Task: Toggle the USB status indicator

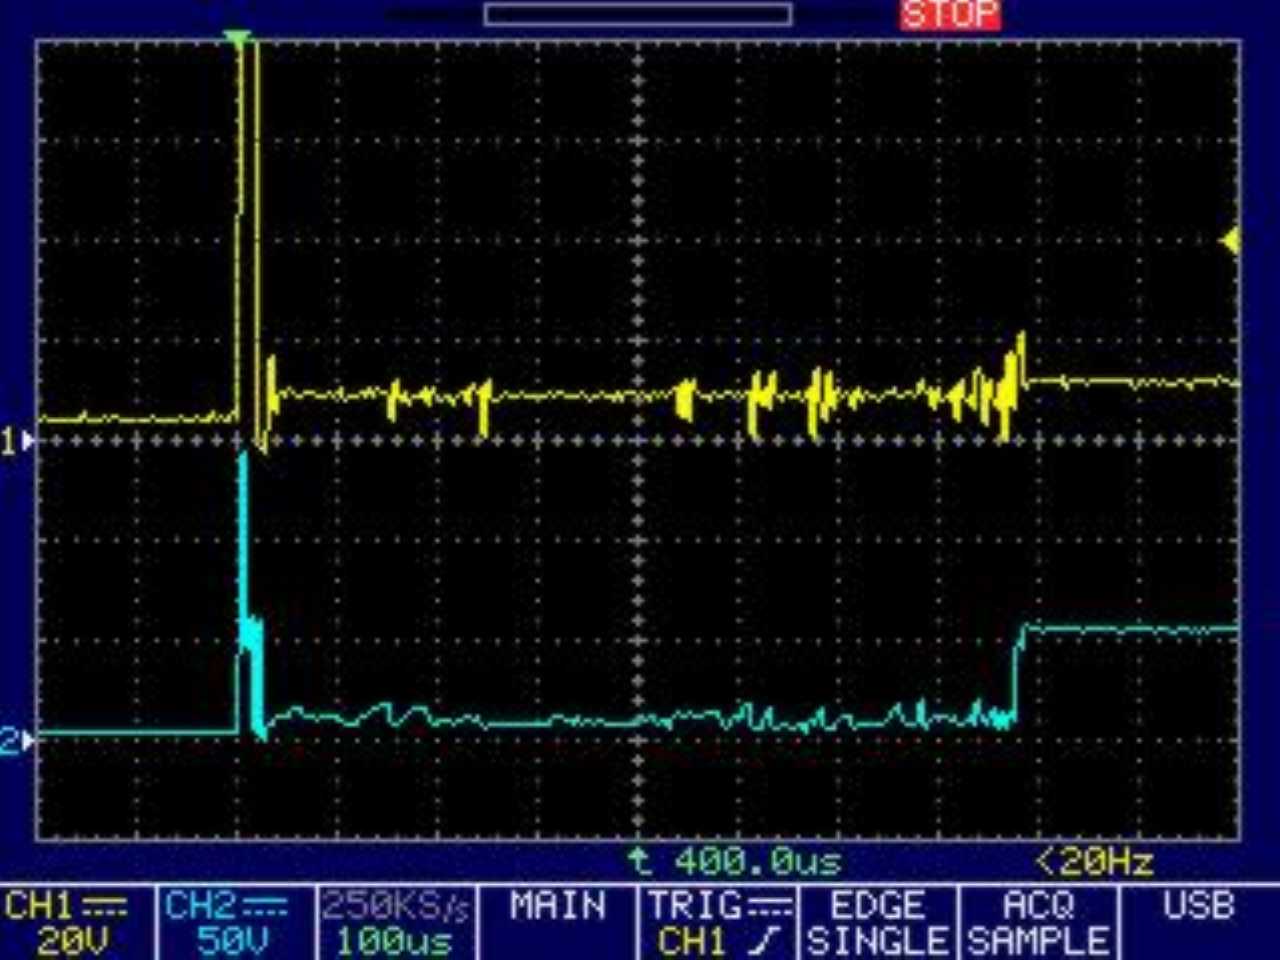Action: click(x=1198, y=907)
